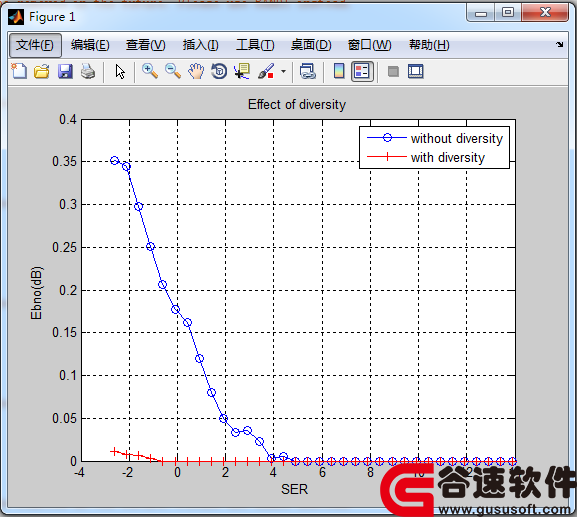Open the 桌面(D) menu
This screenshot has height=517, width=577.
311,45
